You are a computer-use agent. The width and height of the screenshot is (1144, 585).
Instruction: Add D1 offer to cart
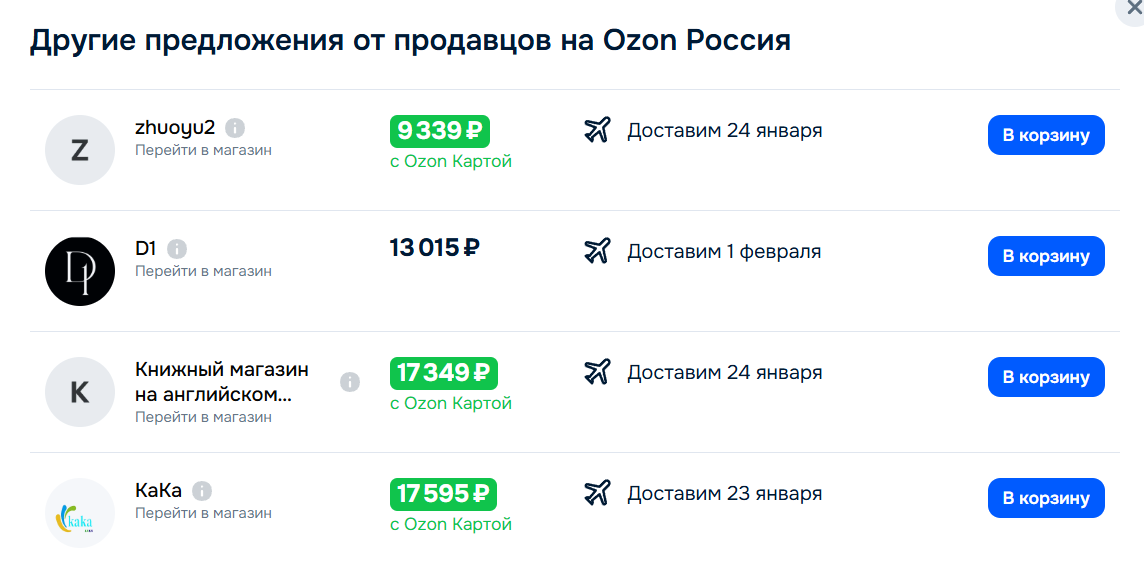pyautogui.click(x=1046, y=256)
